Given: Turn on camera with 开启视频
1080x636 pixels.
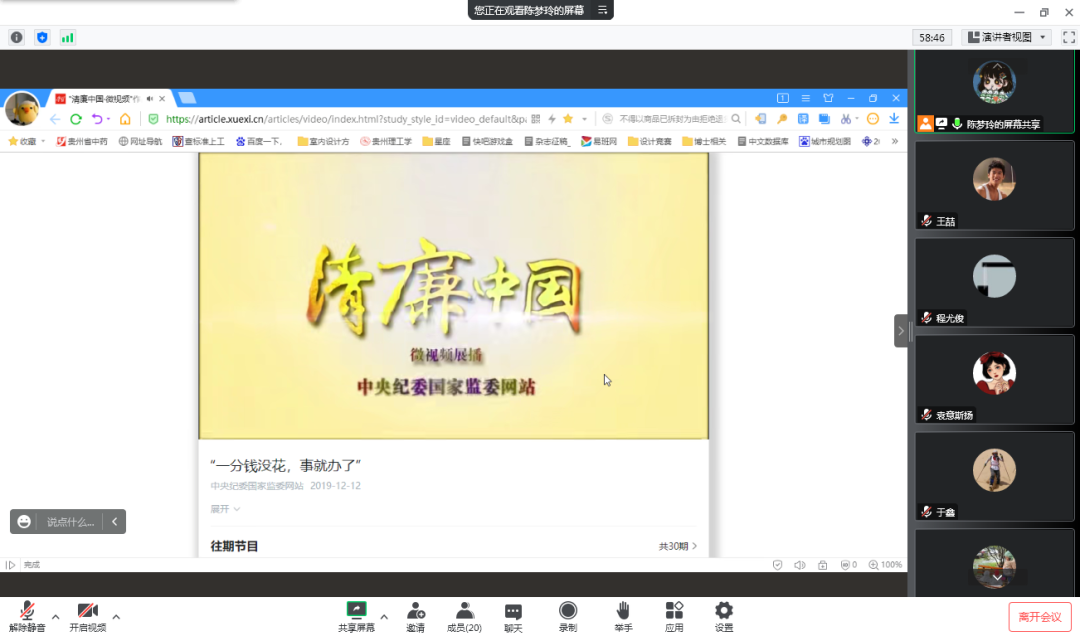Looking at the screenshot, I should click(x=88, y=615).
